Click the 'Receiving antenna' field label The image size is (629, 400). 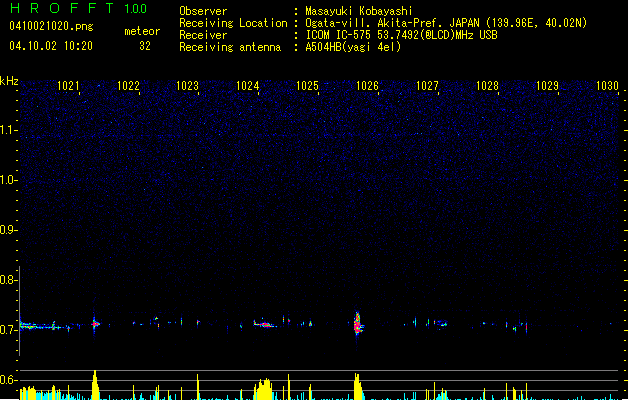(x=230, y=47)
